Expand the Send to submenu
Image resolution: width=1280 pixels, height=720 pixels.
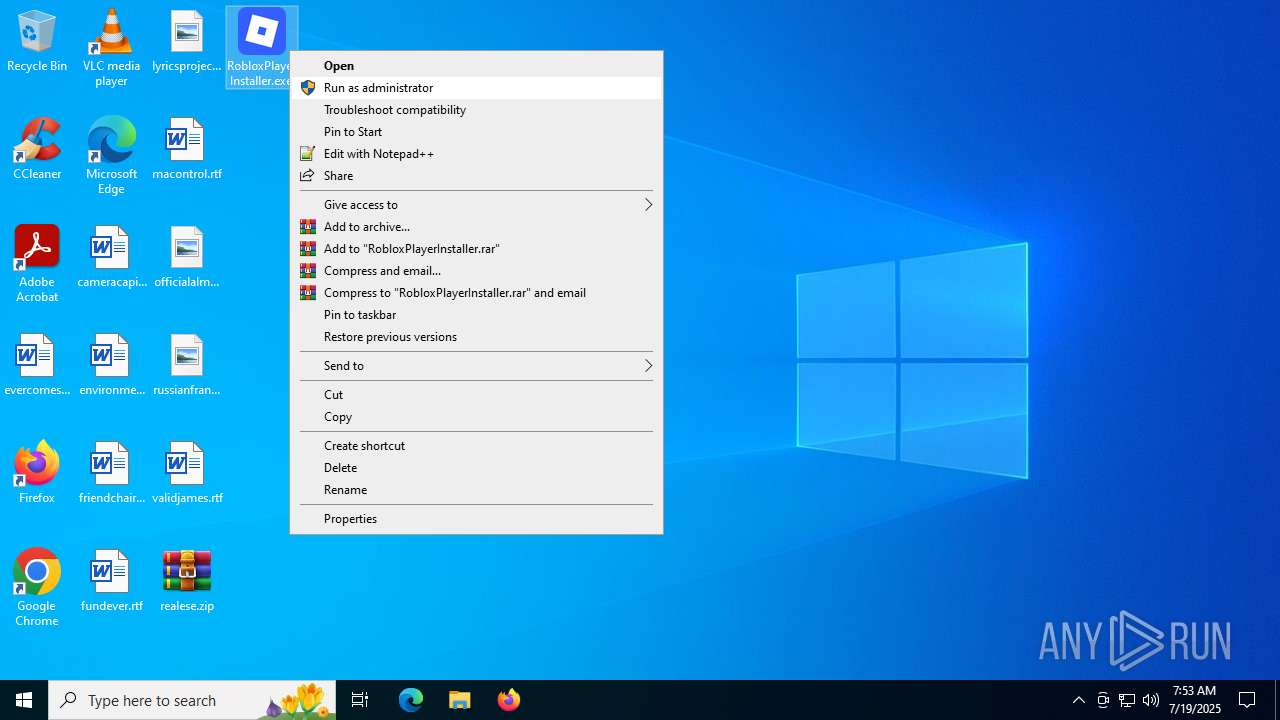(476, 366)
